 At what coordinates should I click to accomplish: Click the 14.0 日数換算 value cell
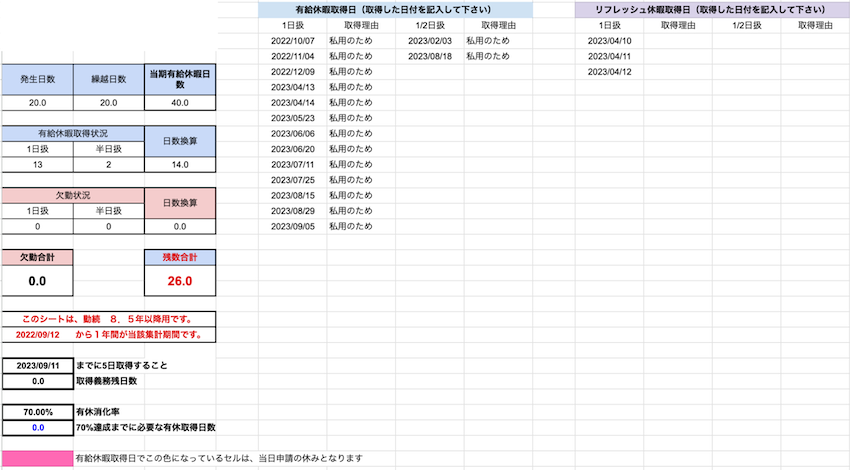coord(179,164)
